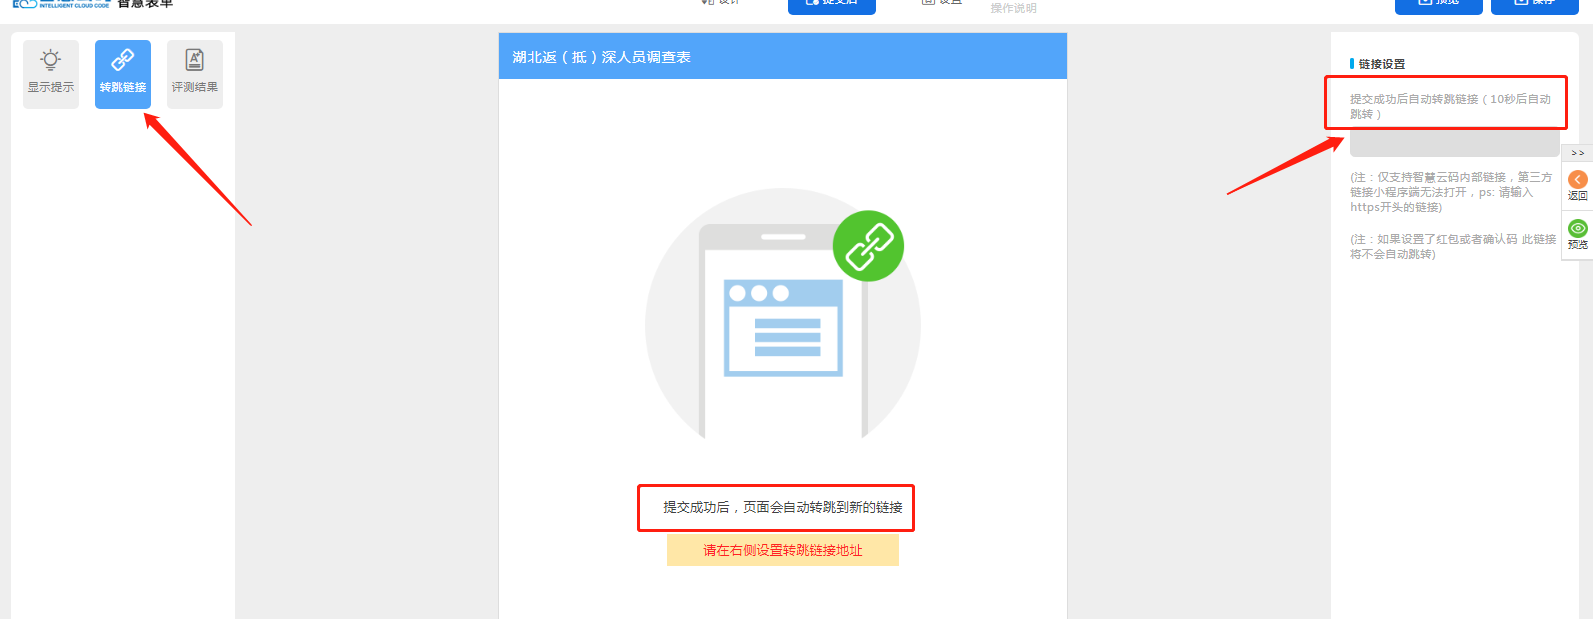1593x619 pixels.
Task: Click the cut-off 设置 tab in header
Action: (942, 3)
